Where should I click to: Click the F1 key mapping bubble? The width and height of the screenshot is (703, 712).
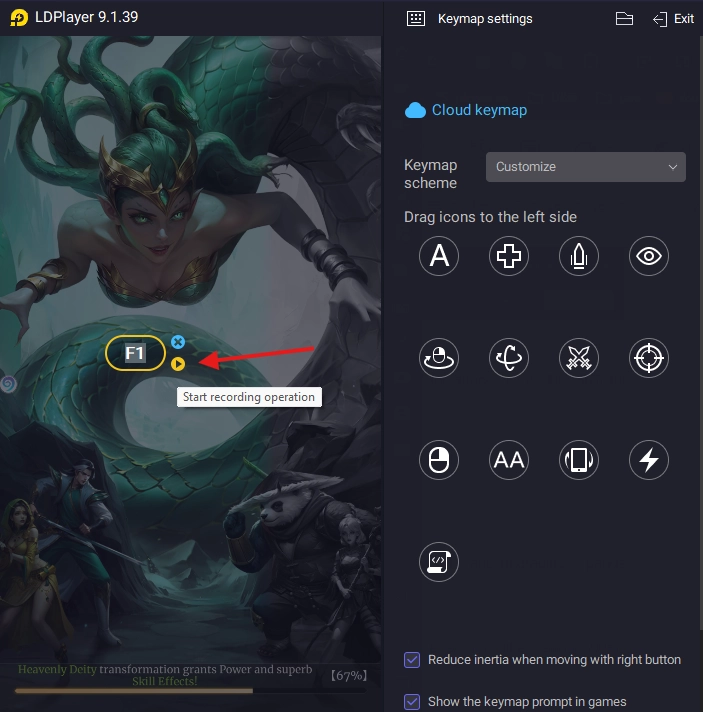tap(135, 353)
